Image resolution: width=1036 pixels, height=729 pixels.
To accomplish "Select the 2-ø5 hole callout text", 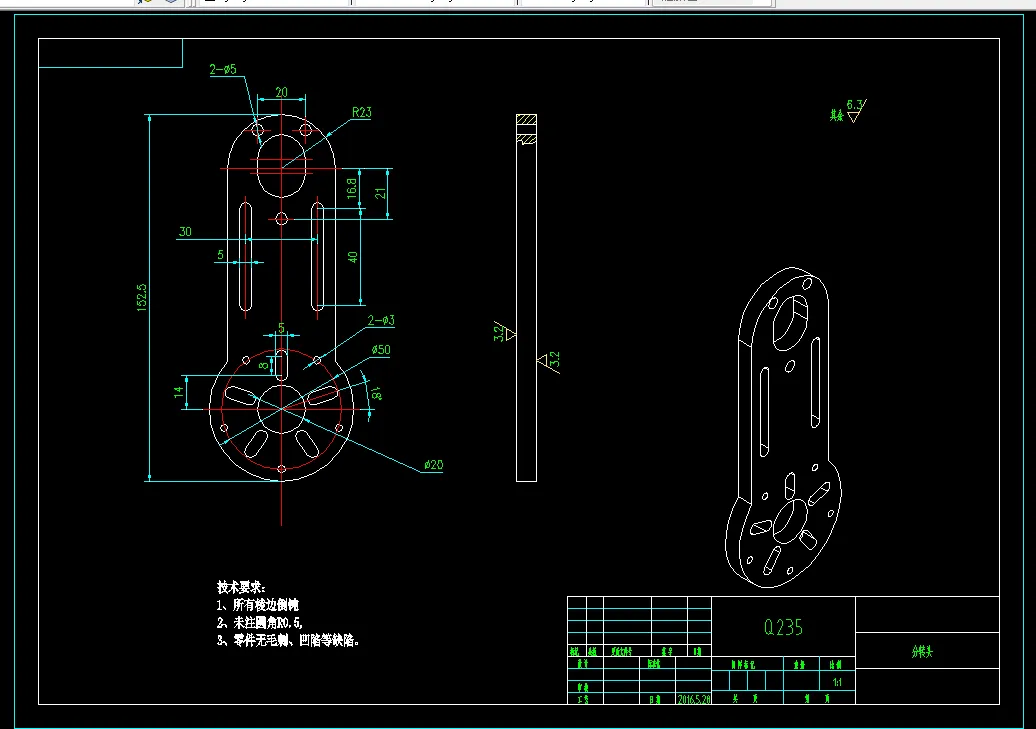I will pos(223,69).
